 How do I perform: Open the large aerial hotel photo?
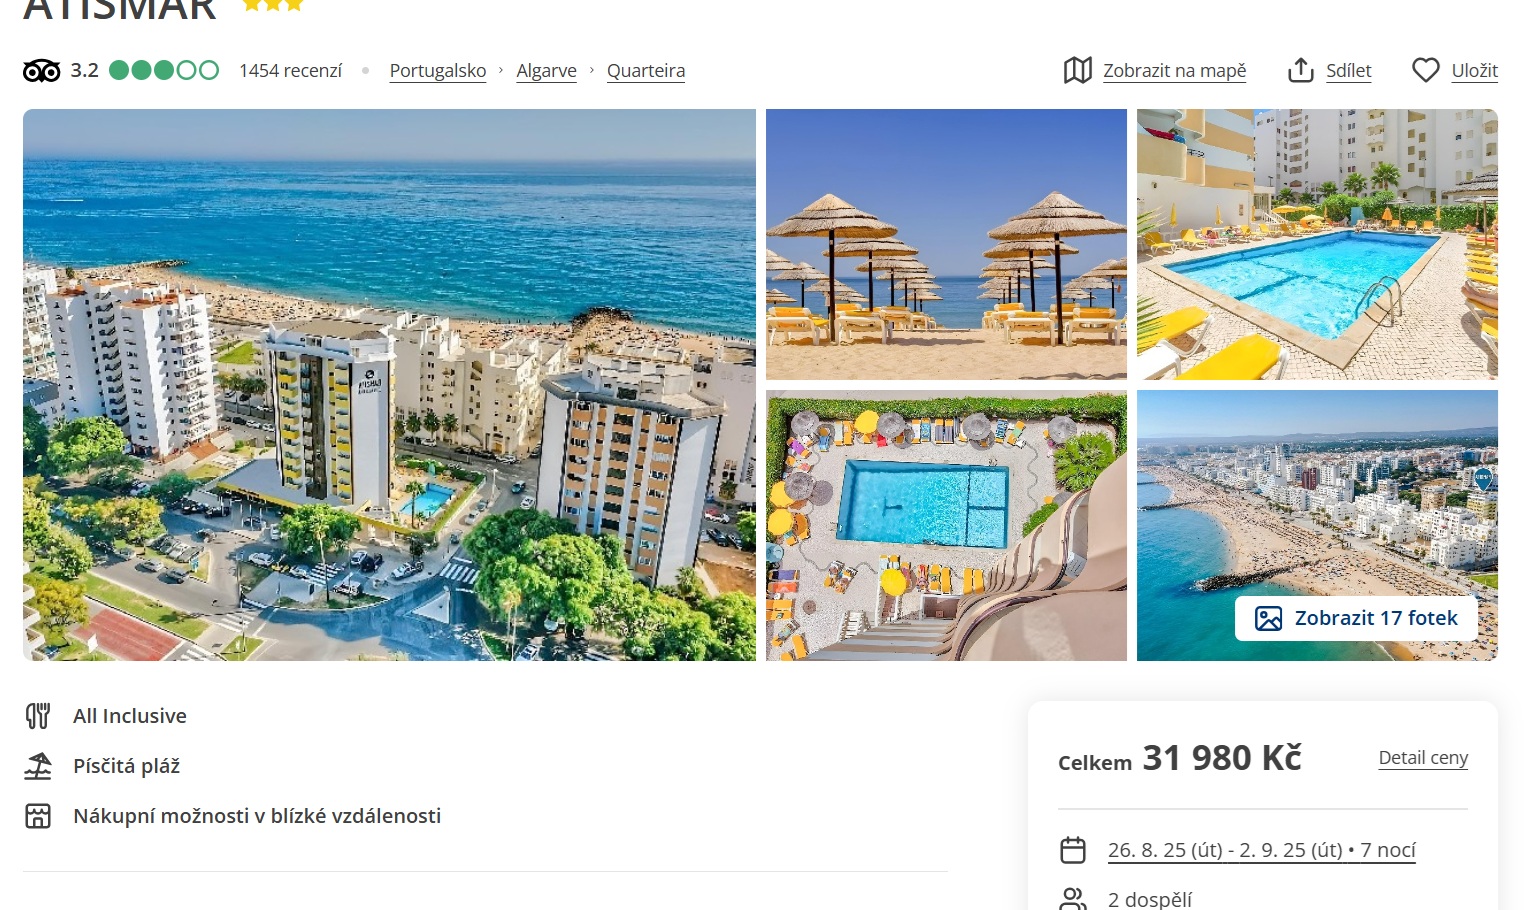pos(389,385)
